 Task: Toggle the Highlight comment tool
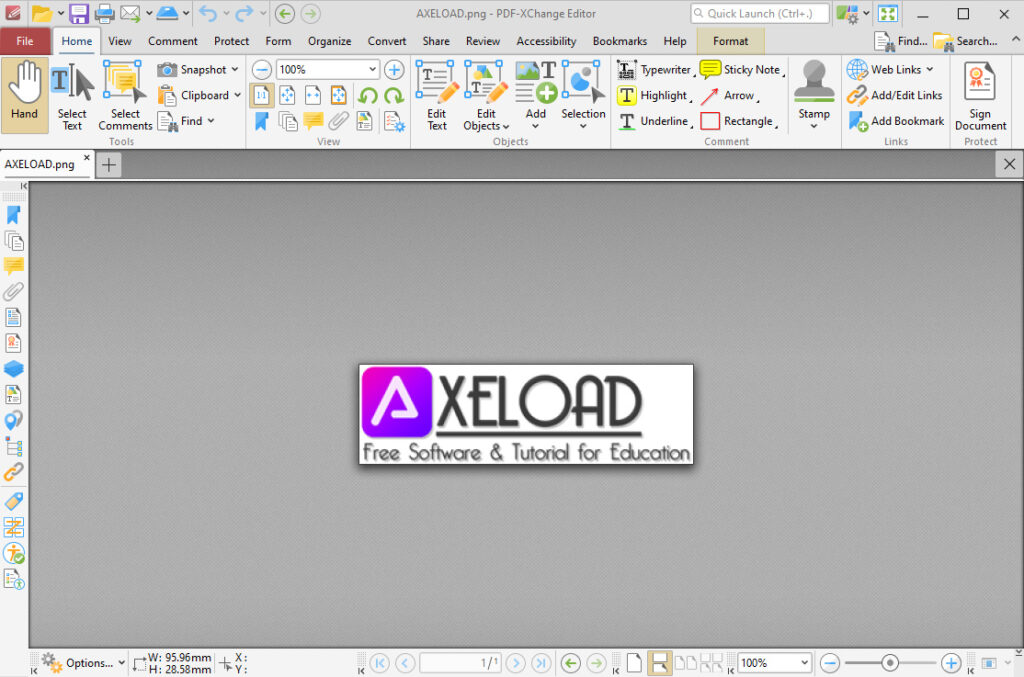click(654, 95)
